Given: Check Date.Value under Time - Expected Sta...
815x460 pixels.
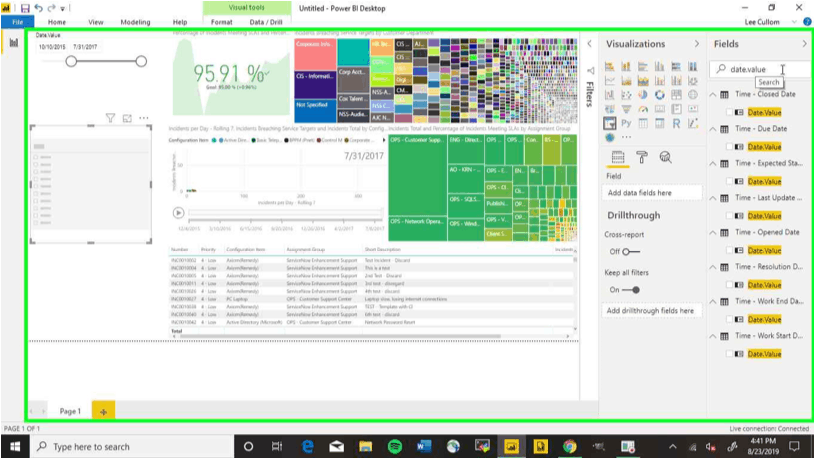Looking at the screenshot, I should point(730,181).
